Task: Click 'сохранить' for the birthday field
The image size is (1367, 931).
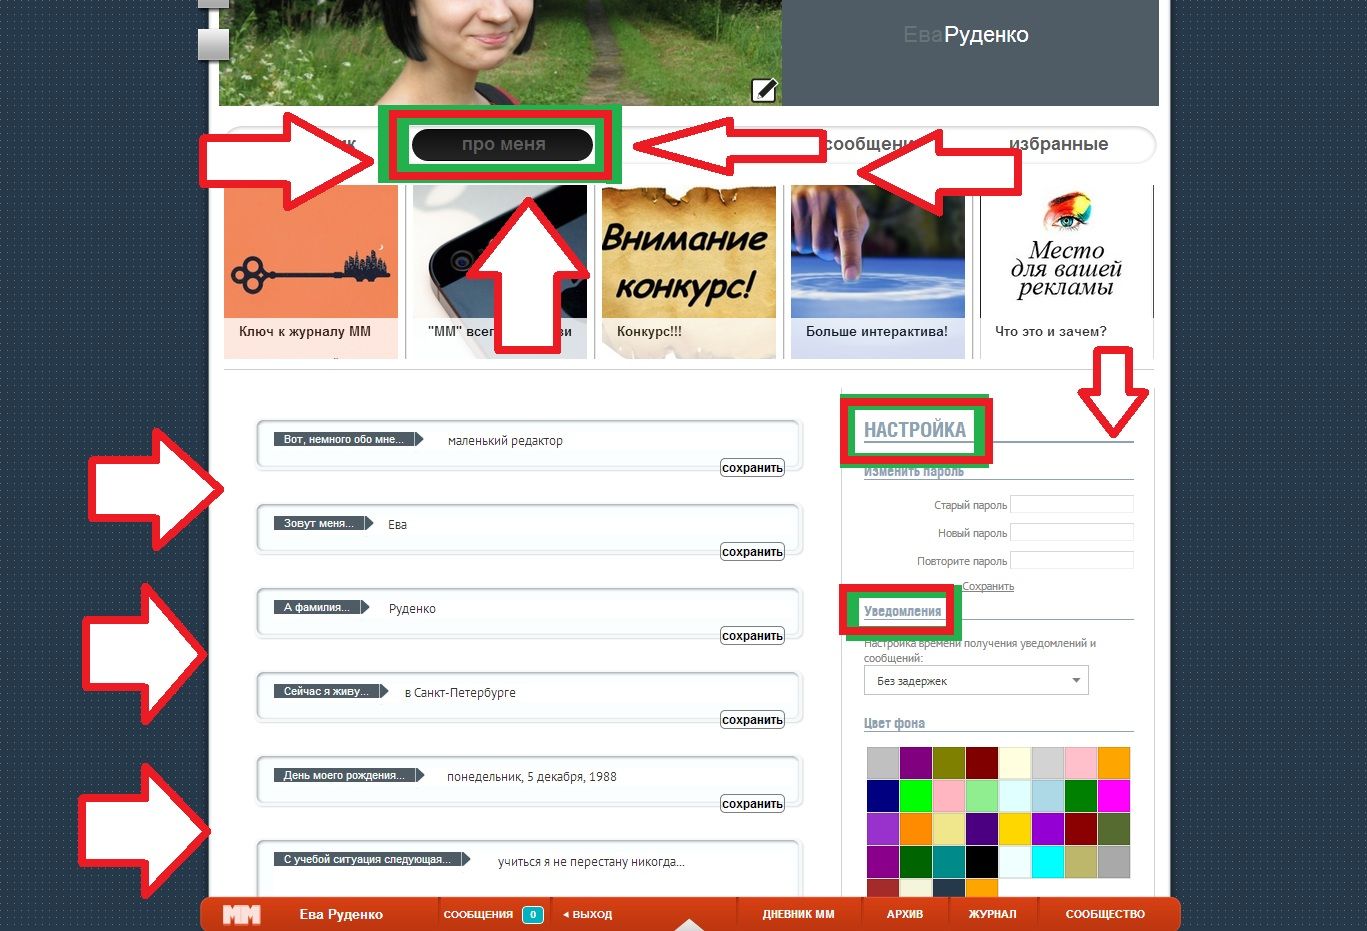Action: pos(752,804)
